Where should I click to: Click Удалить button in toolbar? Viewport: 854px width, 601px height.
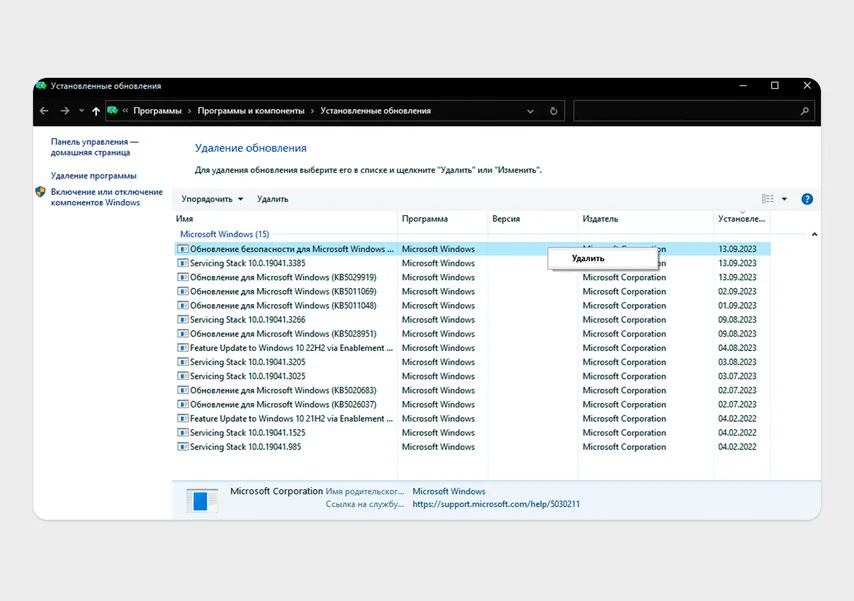[x=272, y=199]
